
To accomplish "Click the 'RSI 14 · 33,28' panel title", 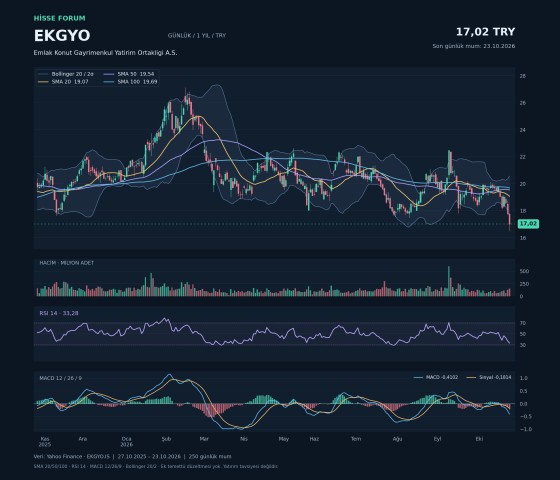I will pyautogui.click(x=59, y=313).
